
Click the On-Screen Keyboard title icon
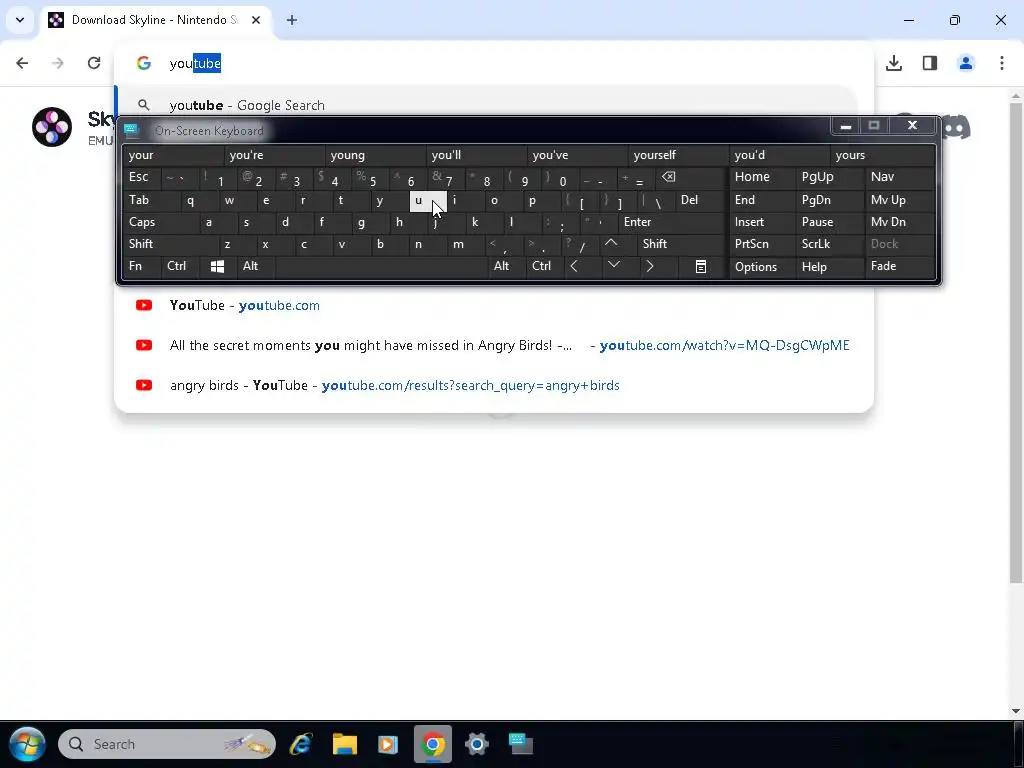click(x=132, y=130)
